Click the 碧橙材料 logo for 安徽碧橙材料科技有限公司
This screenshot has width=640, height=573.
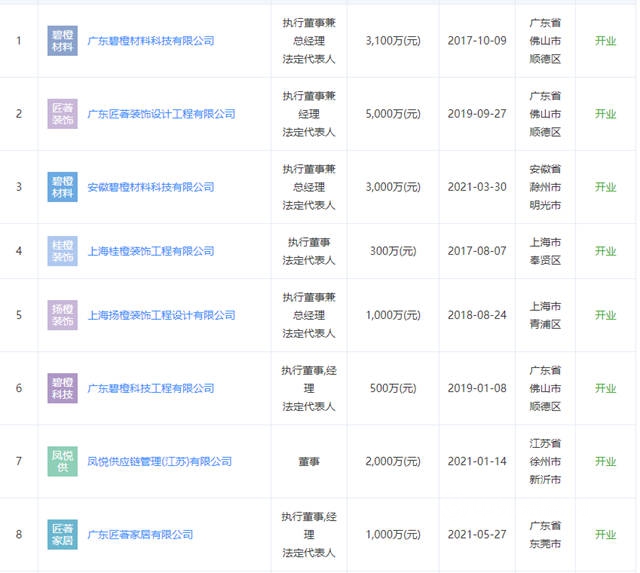click(x=62, y=187)
